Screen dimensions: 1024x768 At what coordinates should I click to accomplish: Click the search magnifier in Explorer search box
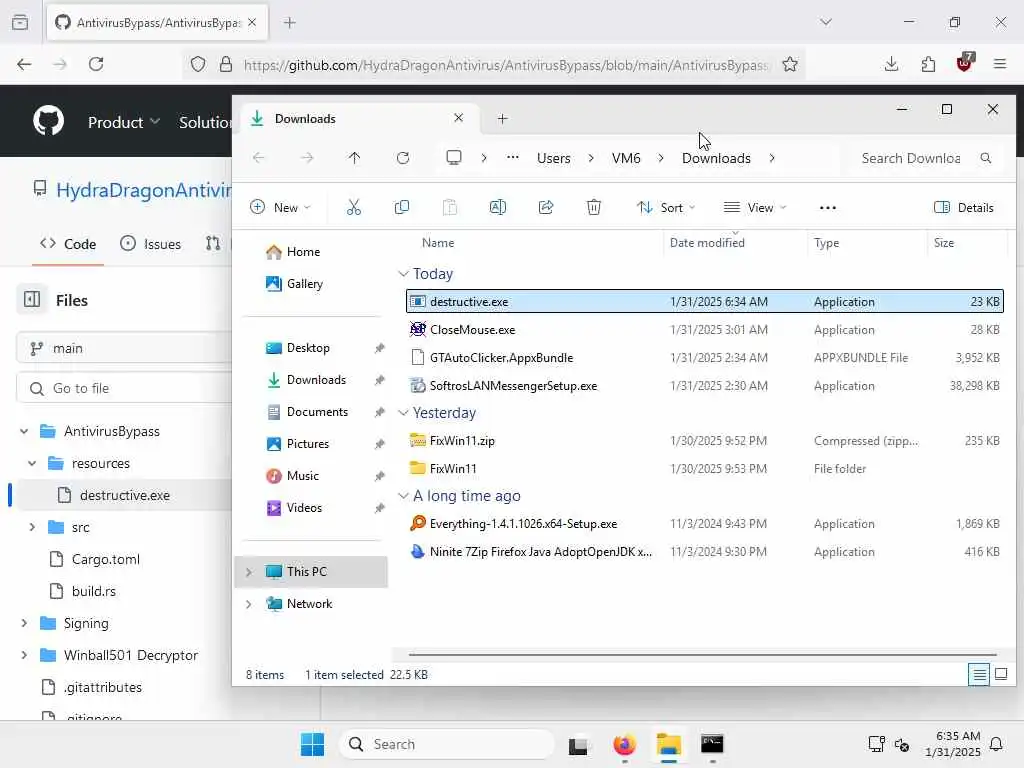pyautogui.click(x=985, y=158)
